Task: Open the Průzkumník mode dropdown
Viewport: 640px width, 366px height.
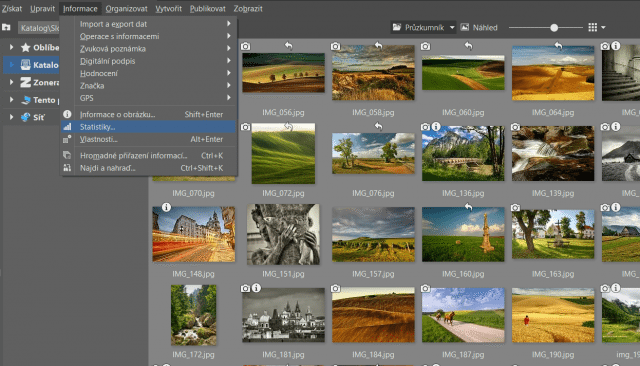Action: pos(423,27)
